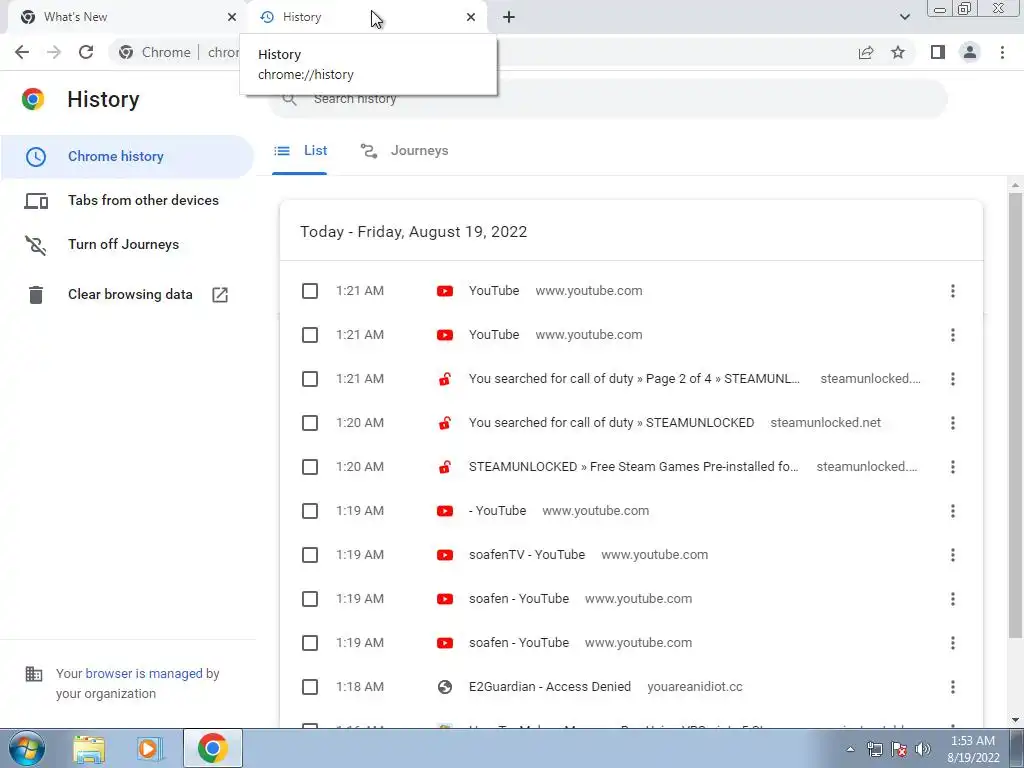Click Turn off Journeys
The width and height of the screenshot is (1024, 768).
tap(127, 244)
